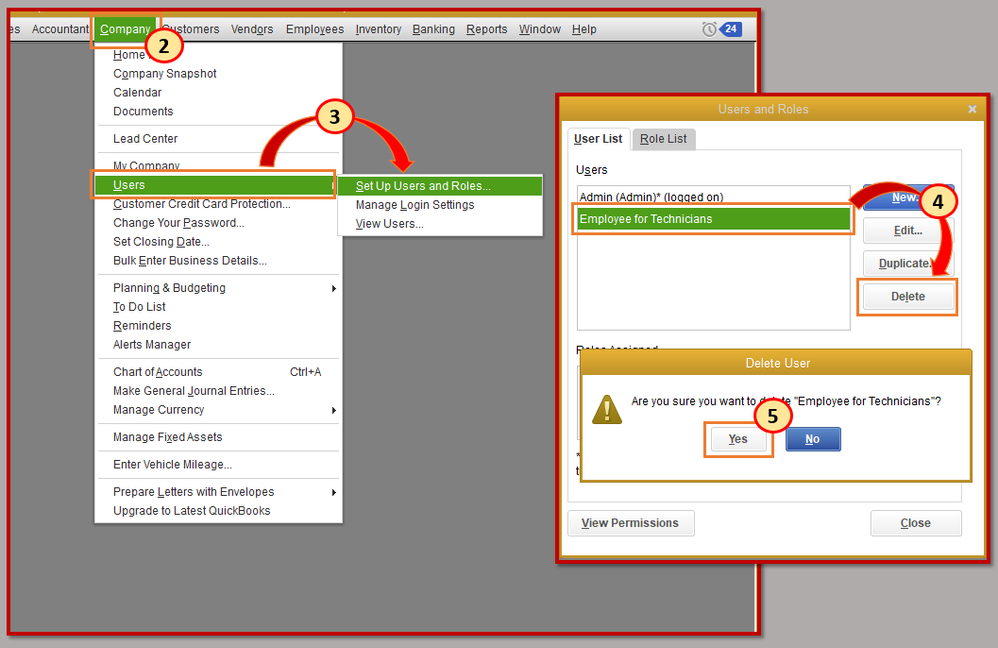Open the Employees menu
The image size is (998, 648).
pos(314,29)
